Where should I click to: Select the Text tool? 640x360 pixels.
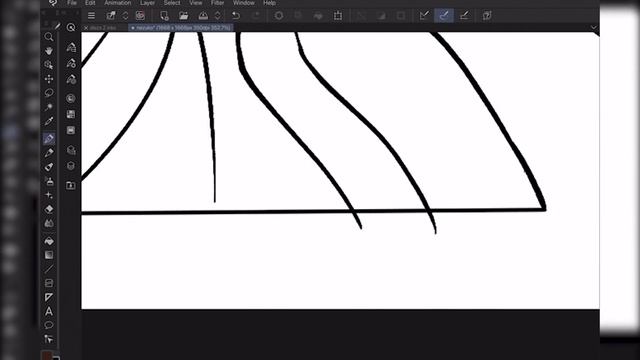(x=49, y=311)
